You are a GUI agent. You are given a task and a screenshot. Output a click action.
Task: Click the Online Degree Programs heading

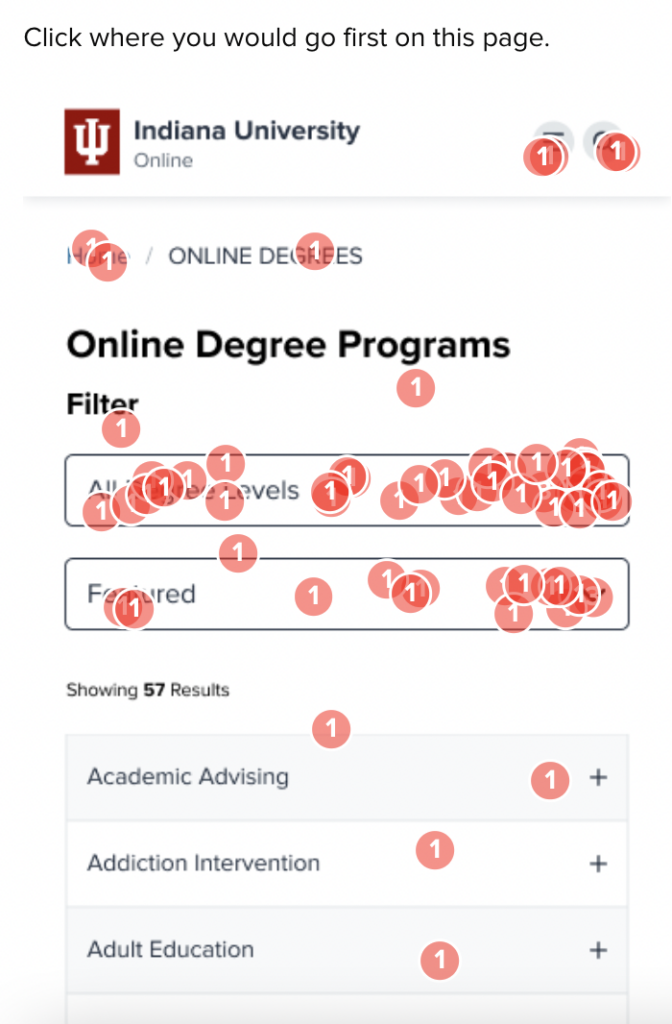(x=288, y=345)
